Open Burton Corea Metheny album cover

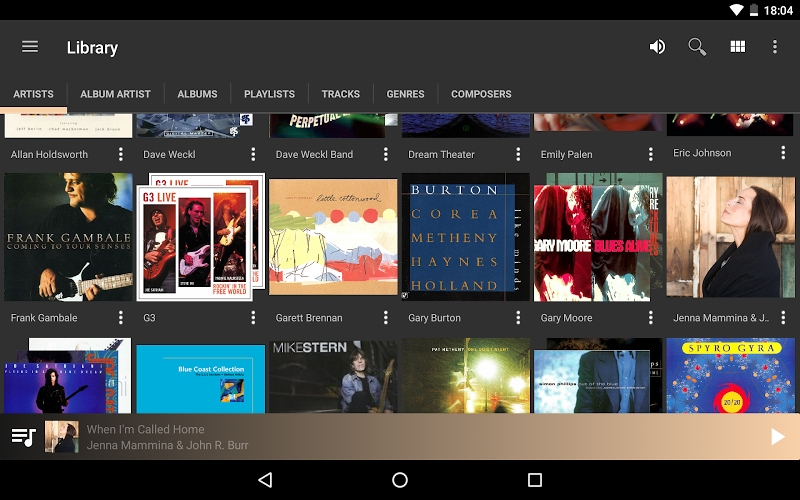pyautogui.click(x=466, y=237)
